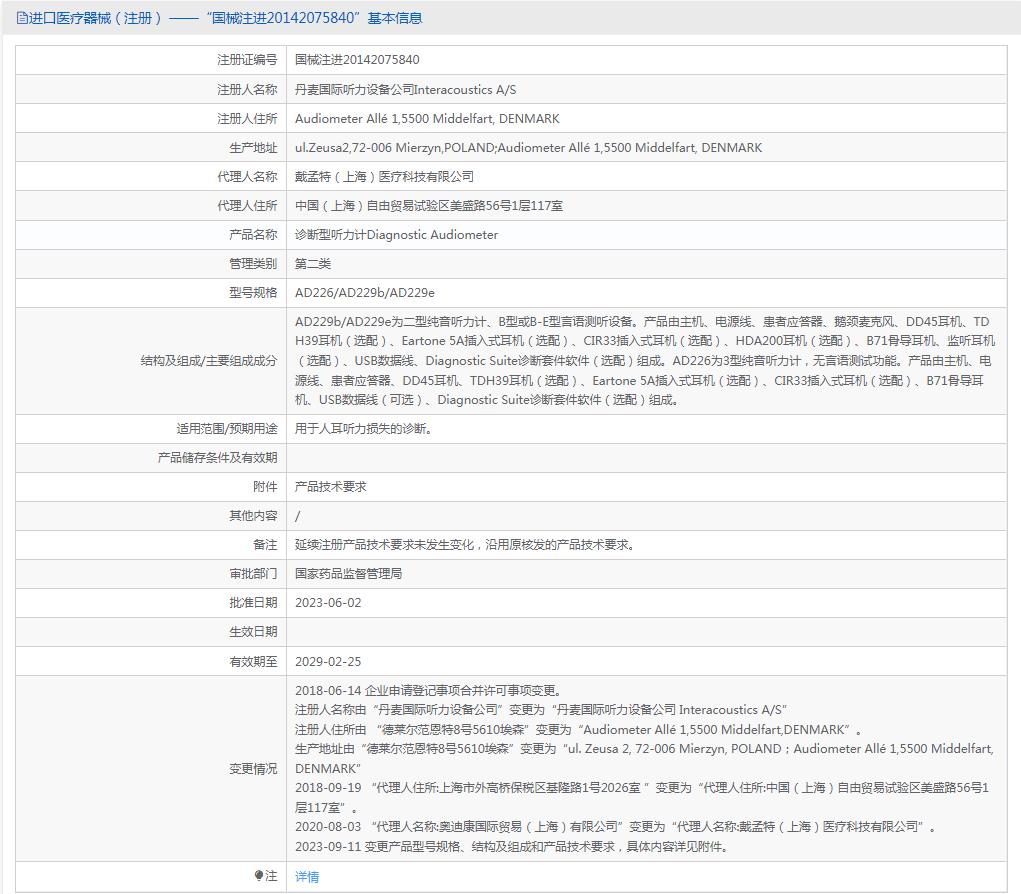This screenshot has width=1021, height=894.
Task: Click registration number 国械注进20142075840 value
Action: click(x=357, y=60)
